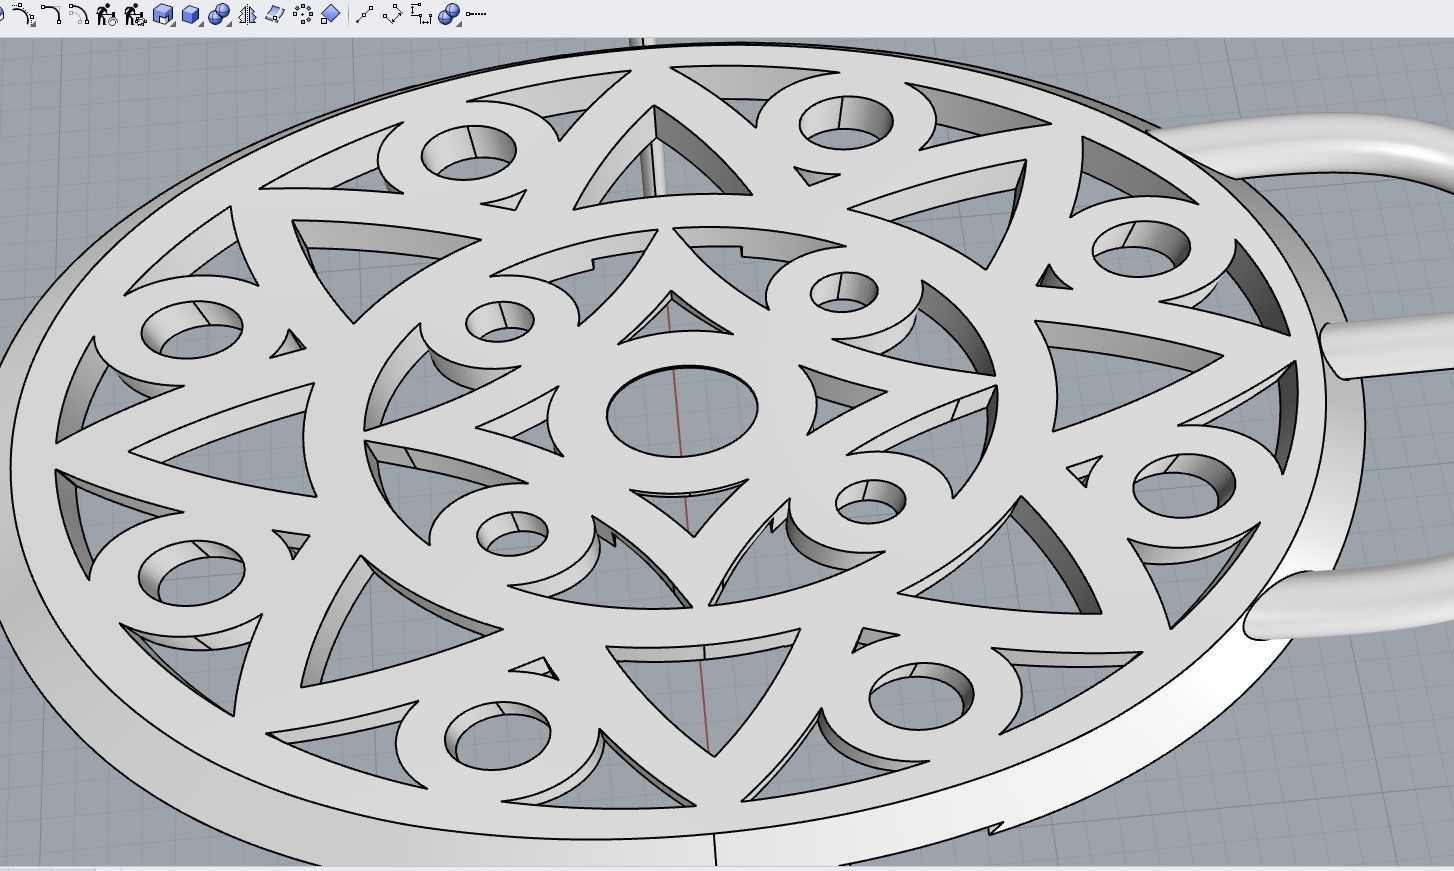1454x871 pixels.
Task: Run boolean union from the first two-spheres icon
Action: pos(219,14)
